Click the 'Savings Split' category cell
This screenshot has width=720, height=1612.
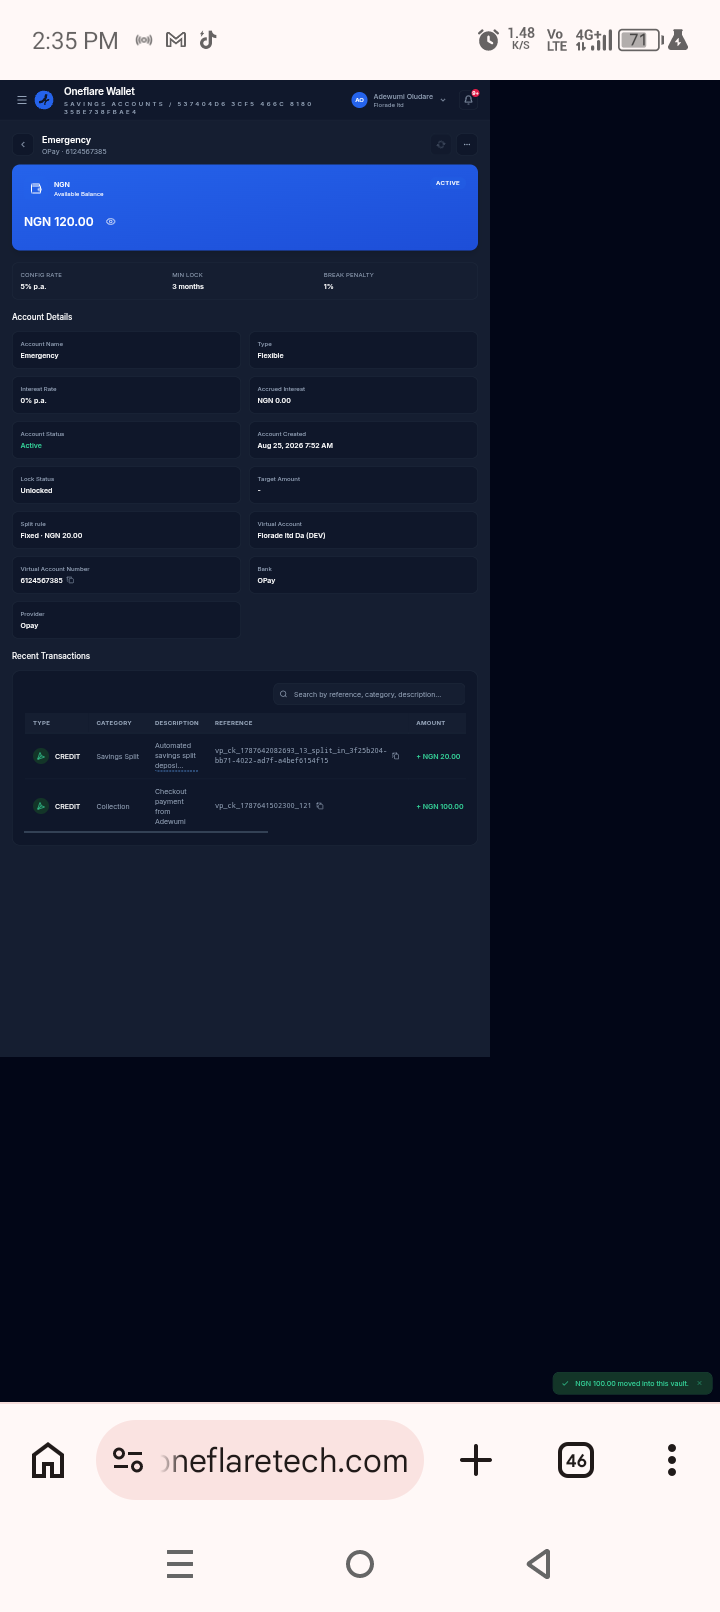coord(118,757)
